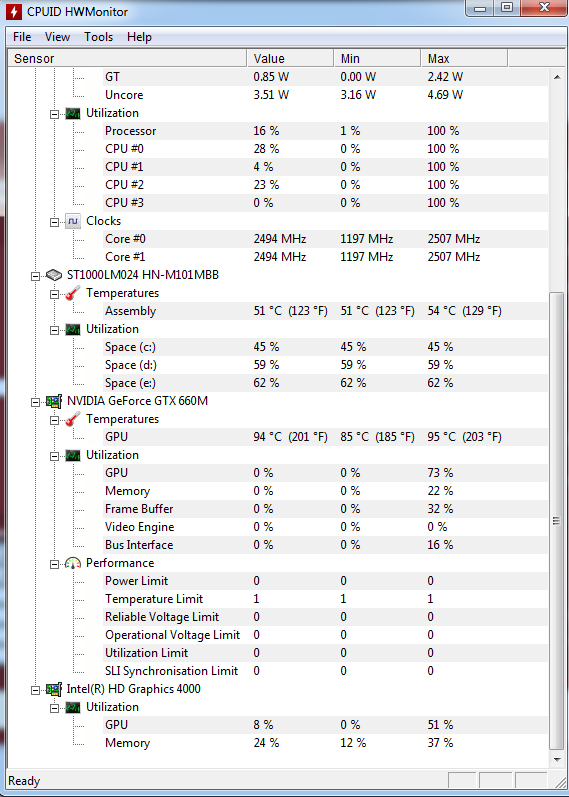Open the File menu

point(22,37)
